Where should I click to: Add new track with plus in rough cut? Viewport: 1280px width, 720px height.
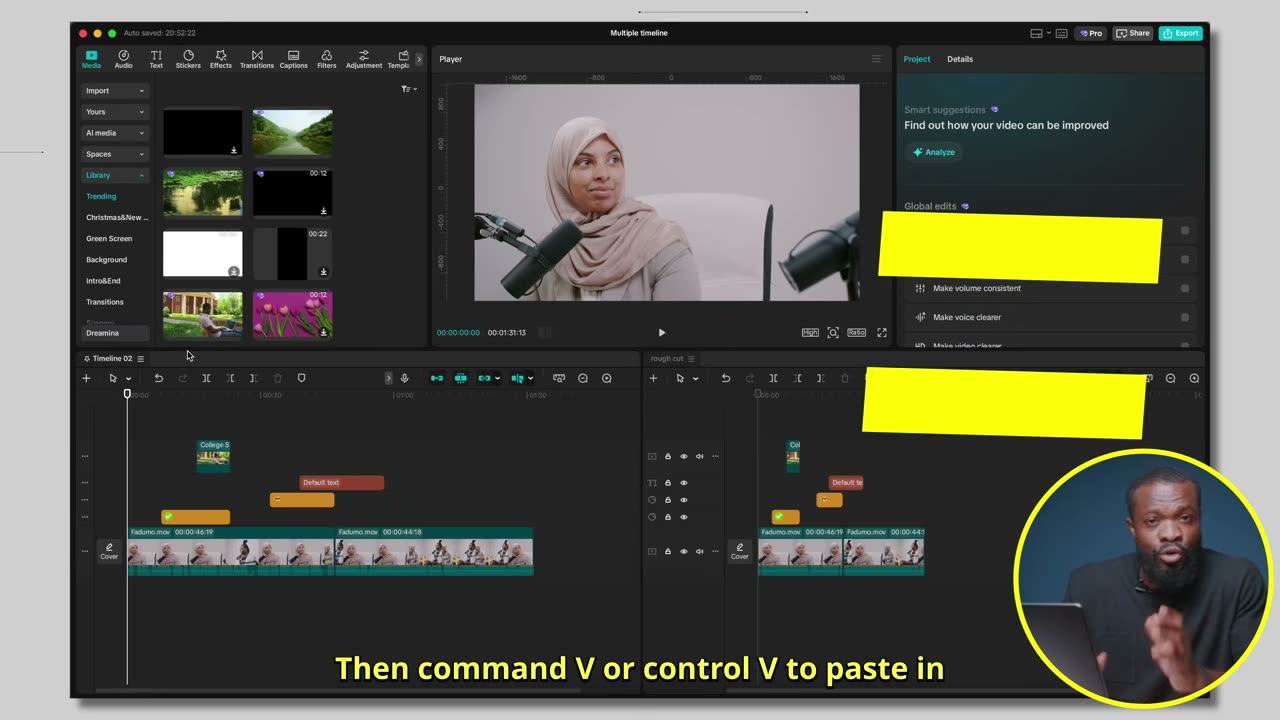tap(653, 378)
